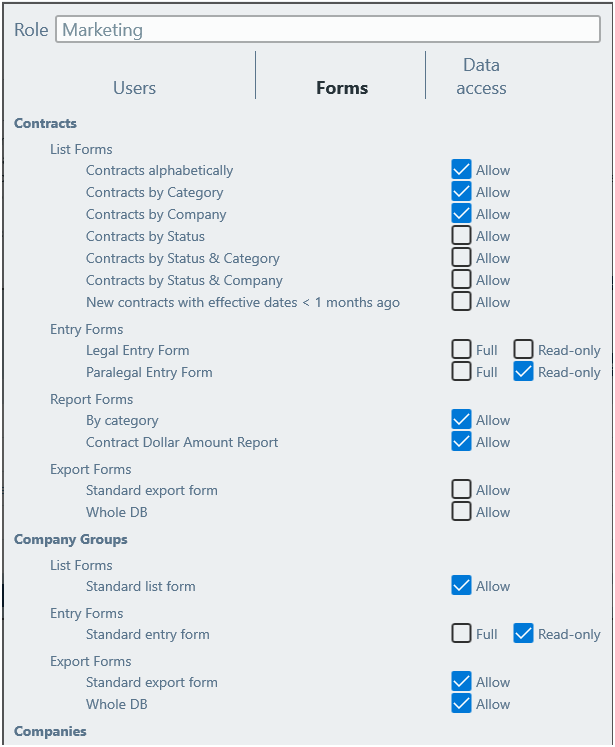615x747 pixels.
Task: Check Allow for Contracts by Status & Category
Action: pos(461,259)
